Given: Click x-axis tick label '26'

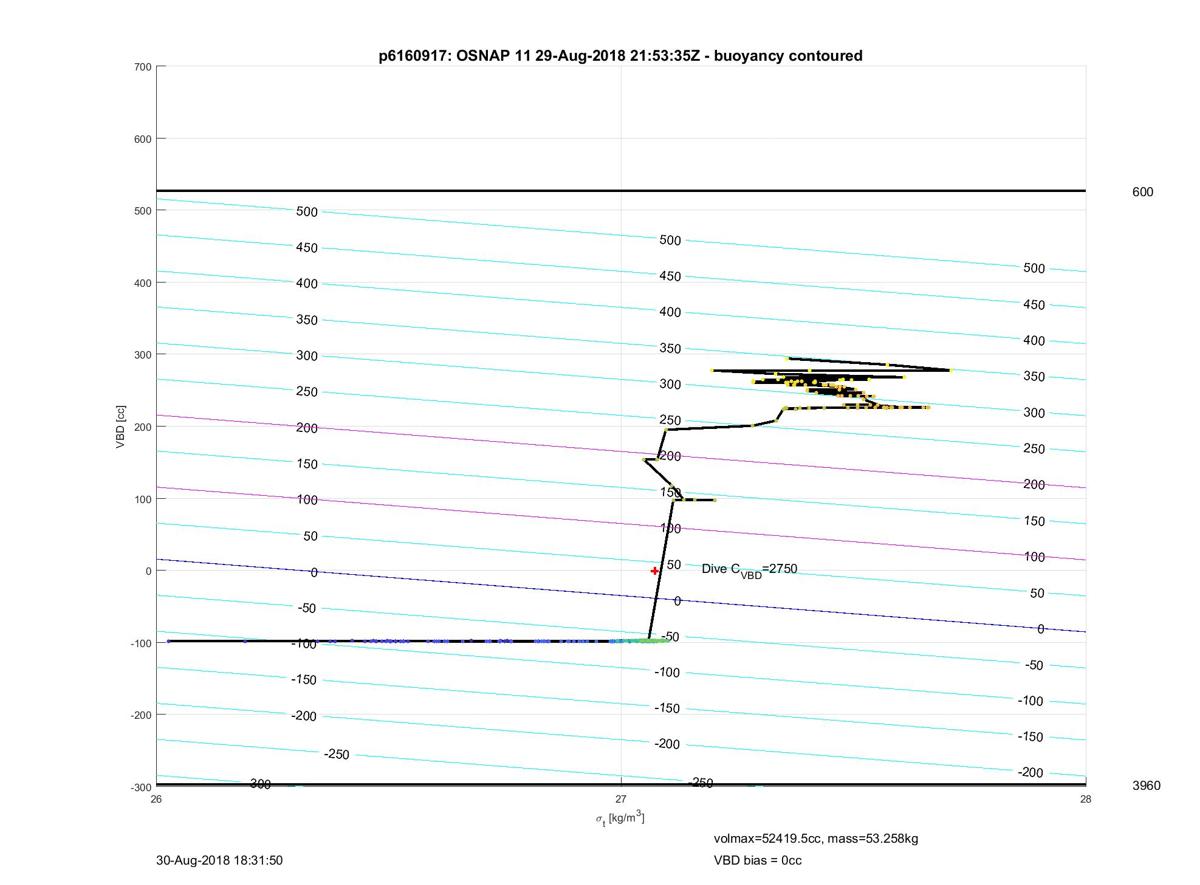Looking at the screenshot, I should pyautogui.click(x=156, y=798).
